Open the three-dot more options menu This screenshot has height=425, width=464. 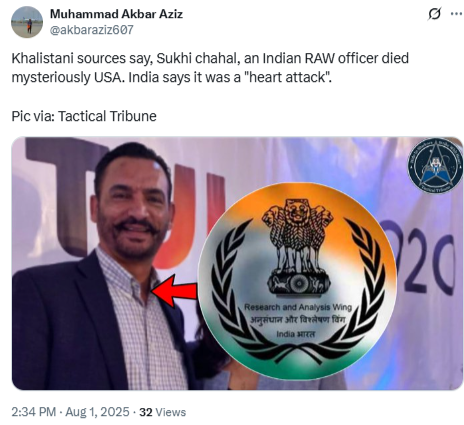pyautogui.click(x=456, y=14)
